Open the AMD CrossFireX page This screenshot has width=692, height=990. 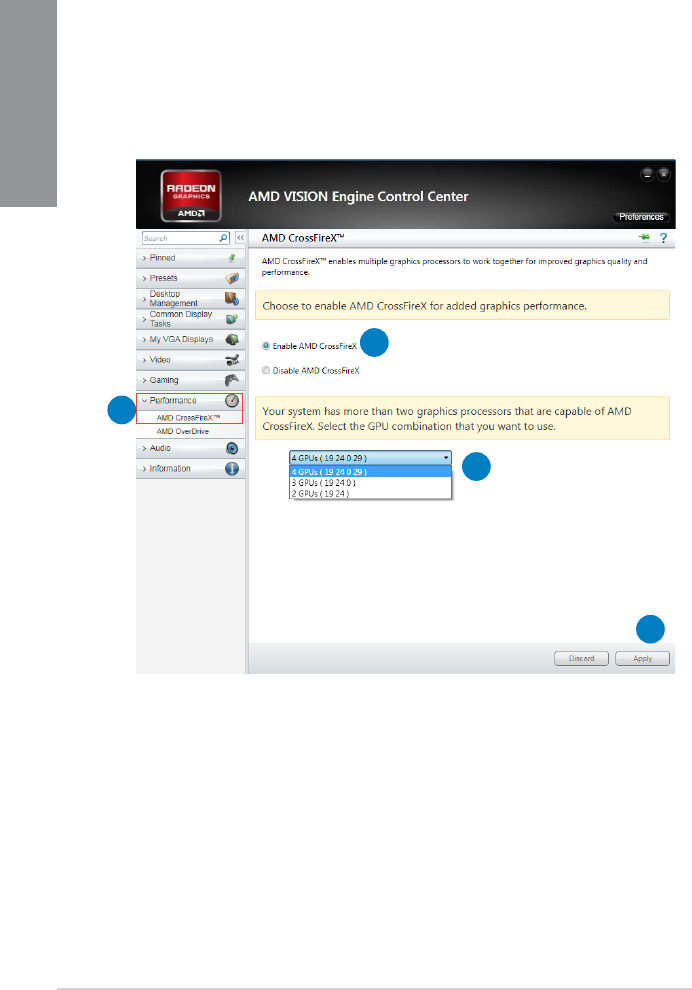[x=188, y=418]
